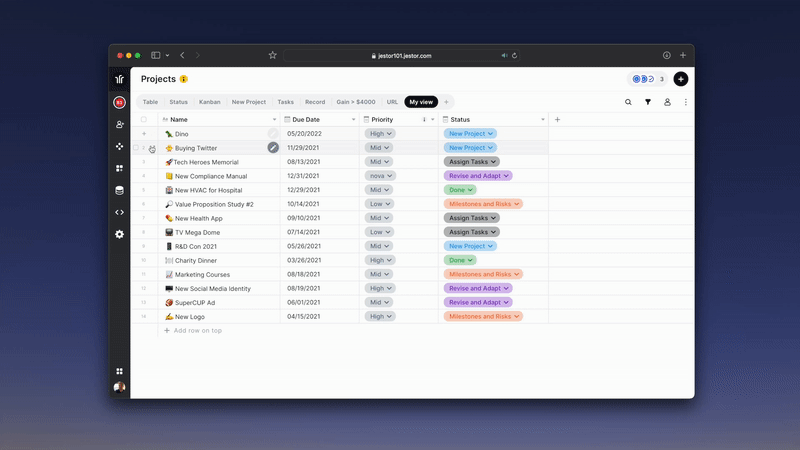Image resolution: width=800 pixels, height=450 pixels.
Task: Open Assign Tasks status for Tech Heroes Memorial
Action: pos(471,162)
